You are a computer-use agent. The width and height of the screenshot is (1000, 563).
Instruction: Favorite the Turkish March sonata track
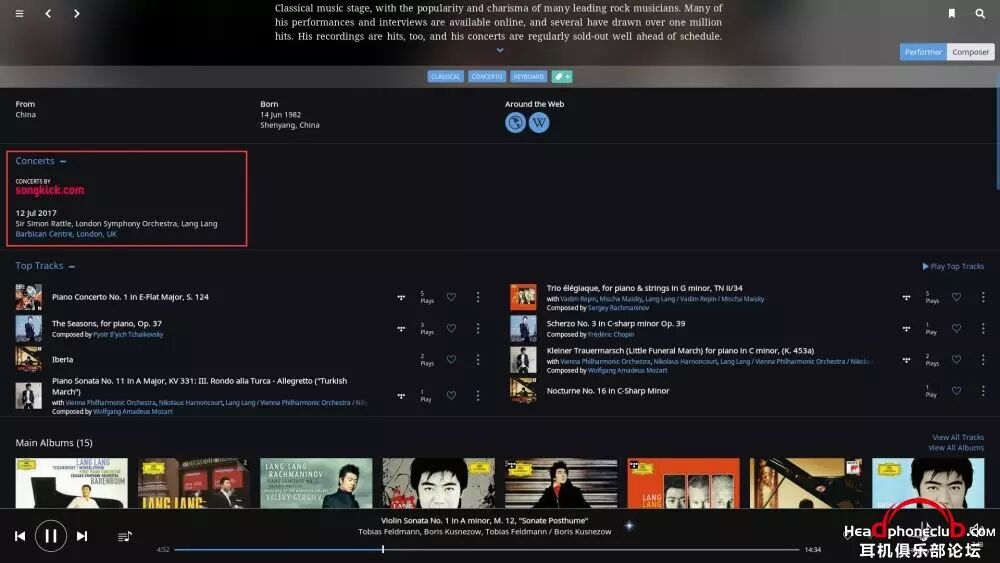[451, 395]
